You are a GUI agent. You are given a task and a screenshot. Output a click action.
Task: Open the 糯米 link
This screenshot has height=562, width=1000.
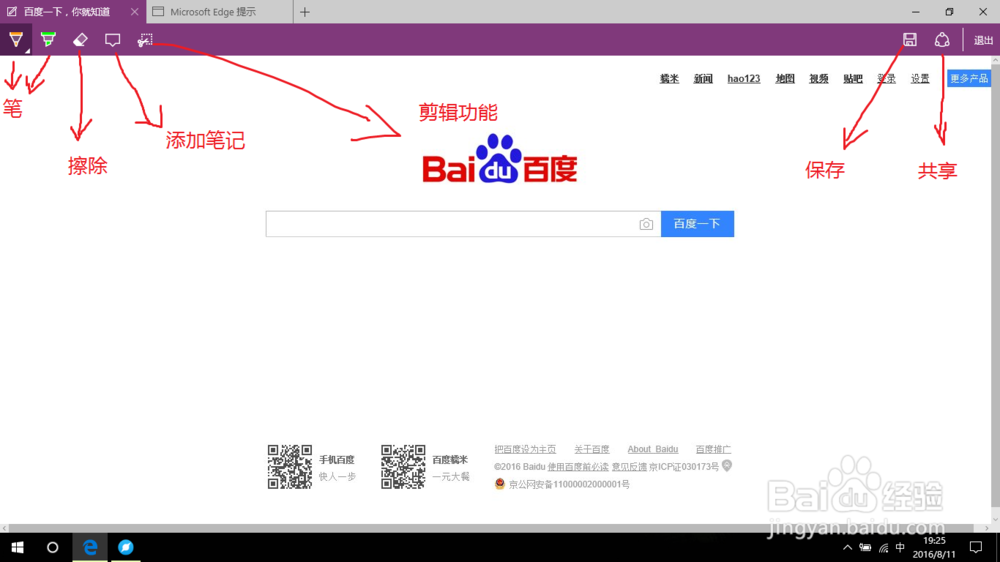click(669, 78)
